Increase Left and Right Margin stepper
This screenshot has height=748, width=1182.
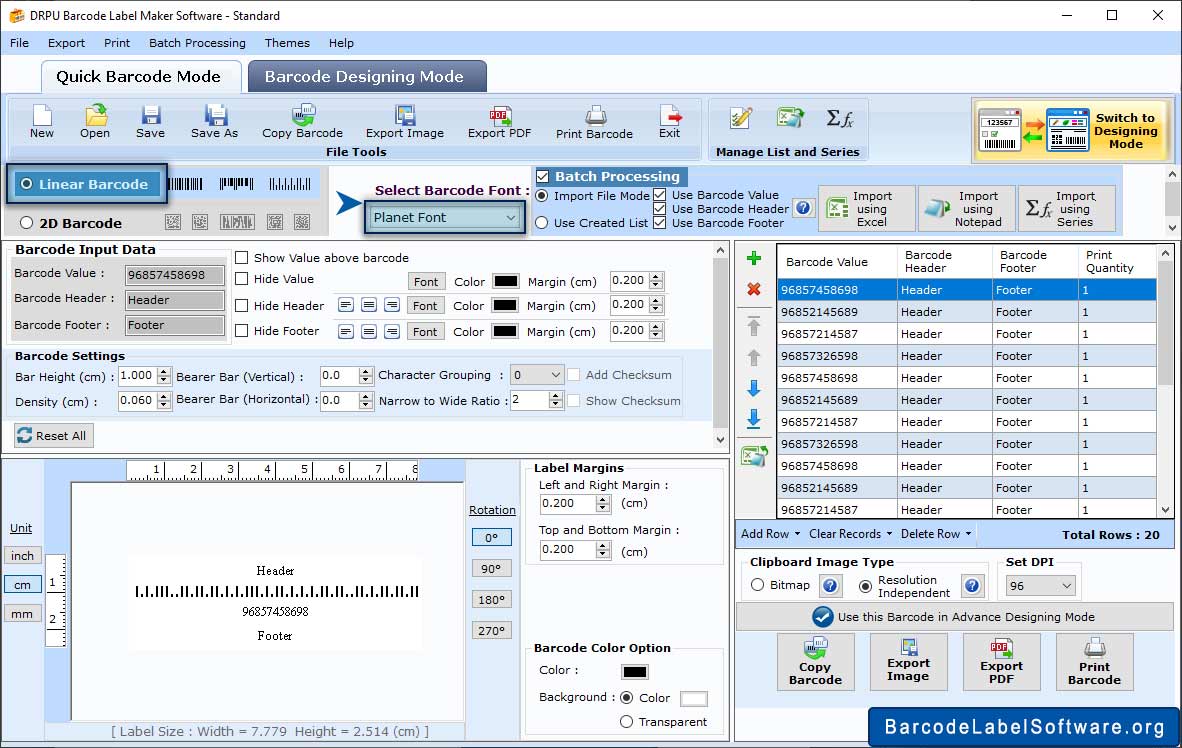[x=602, y=499]
